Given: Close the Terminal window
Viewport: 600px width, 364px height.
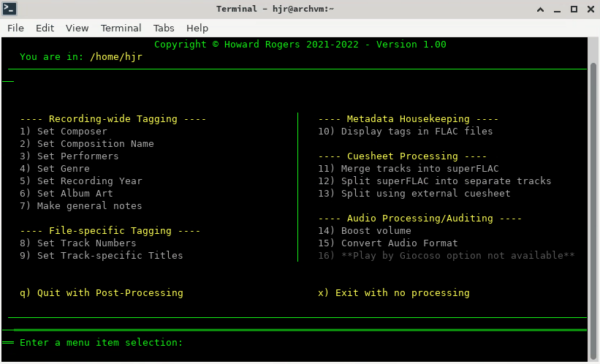Looking at the screenshot, I should tap(591, 9).
